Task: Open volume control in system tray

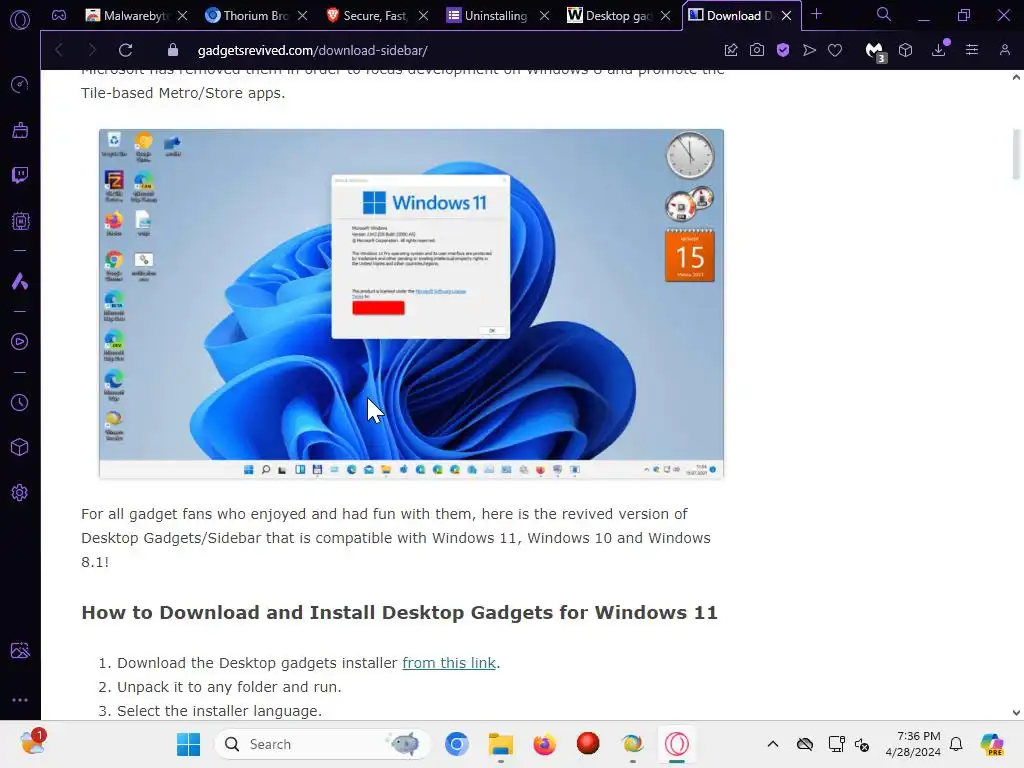Action: pos(862,744)
